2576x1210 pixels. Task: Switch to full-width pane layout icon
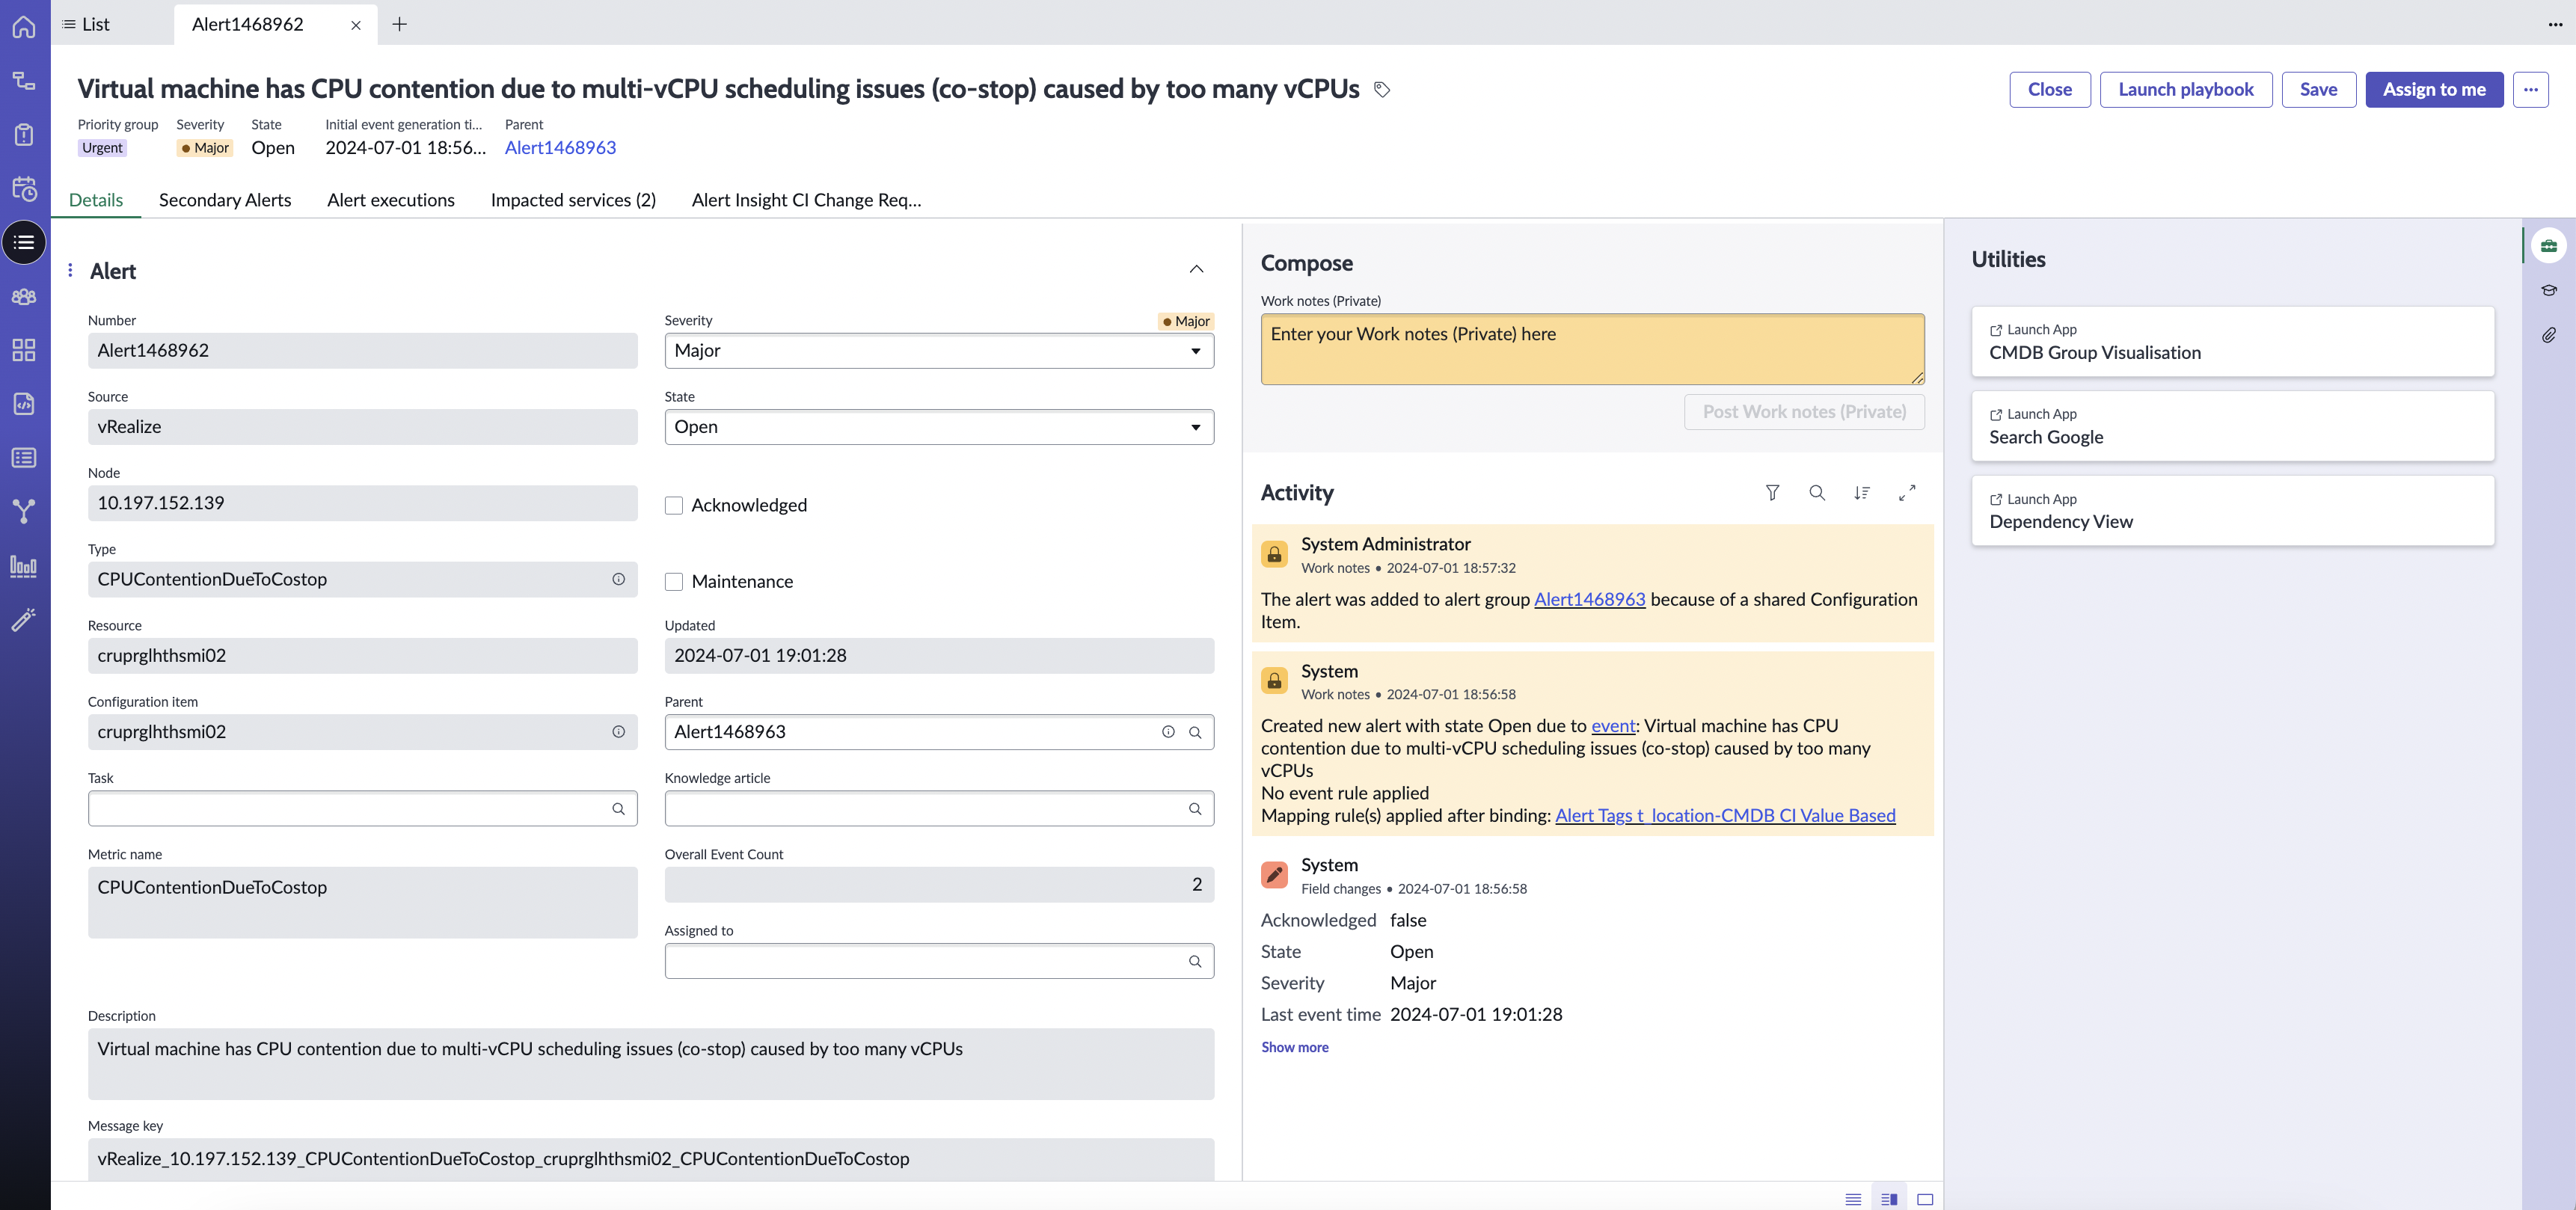(x=1925, y=1199)
